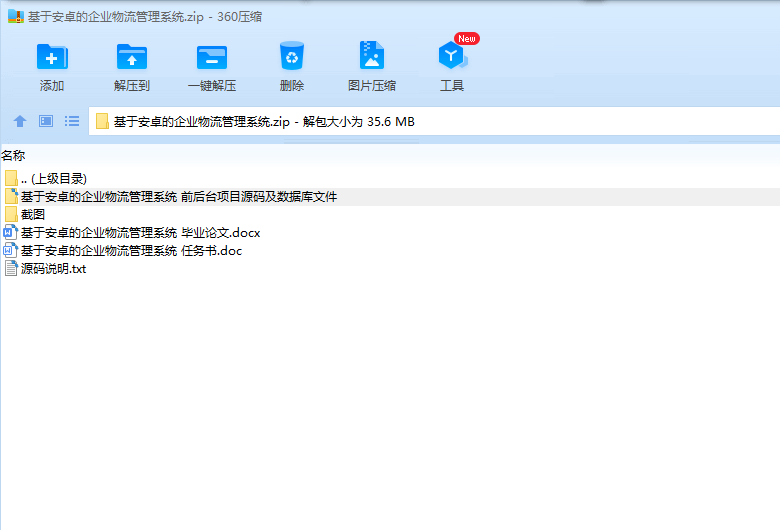Click the folder icon in the address bar

tap(102, 121)
